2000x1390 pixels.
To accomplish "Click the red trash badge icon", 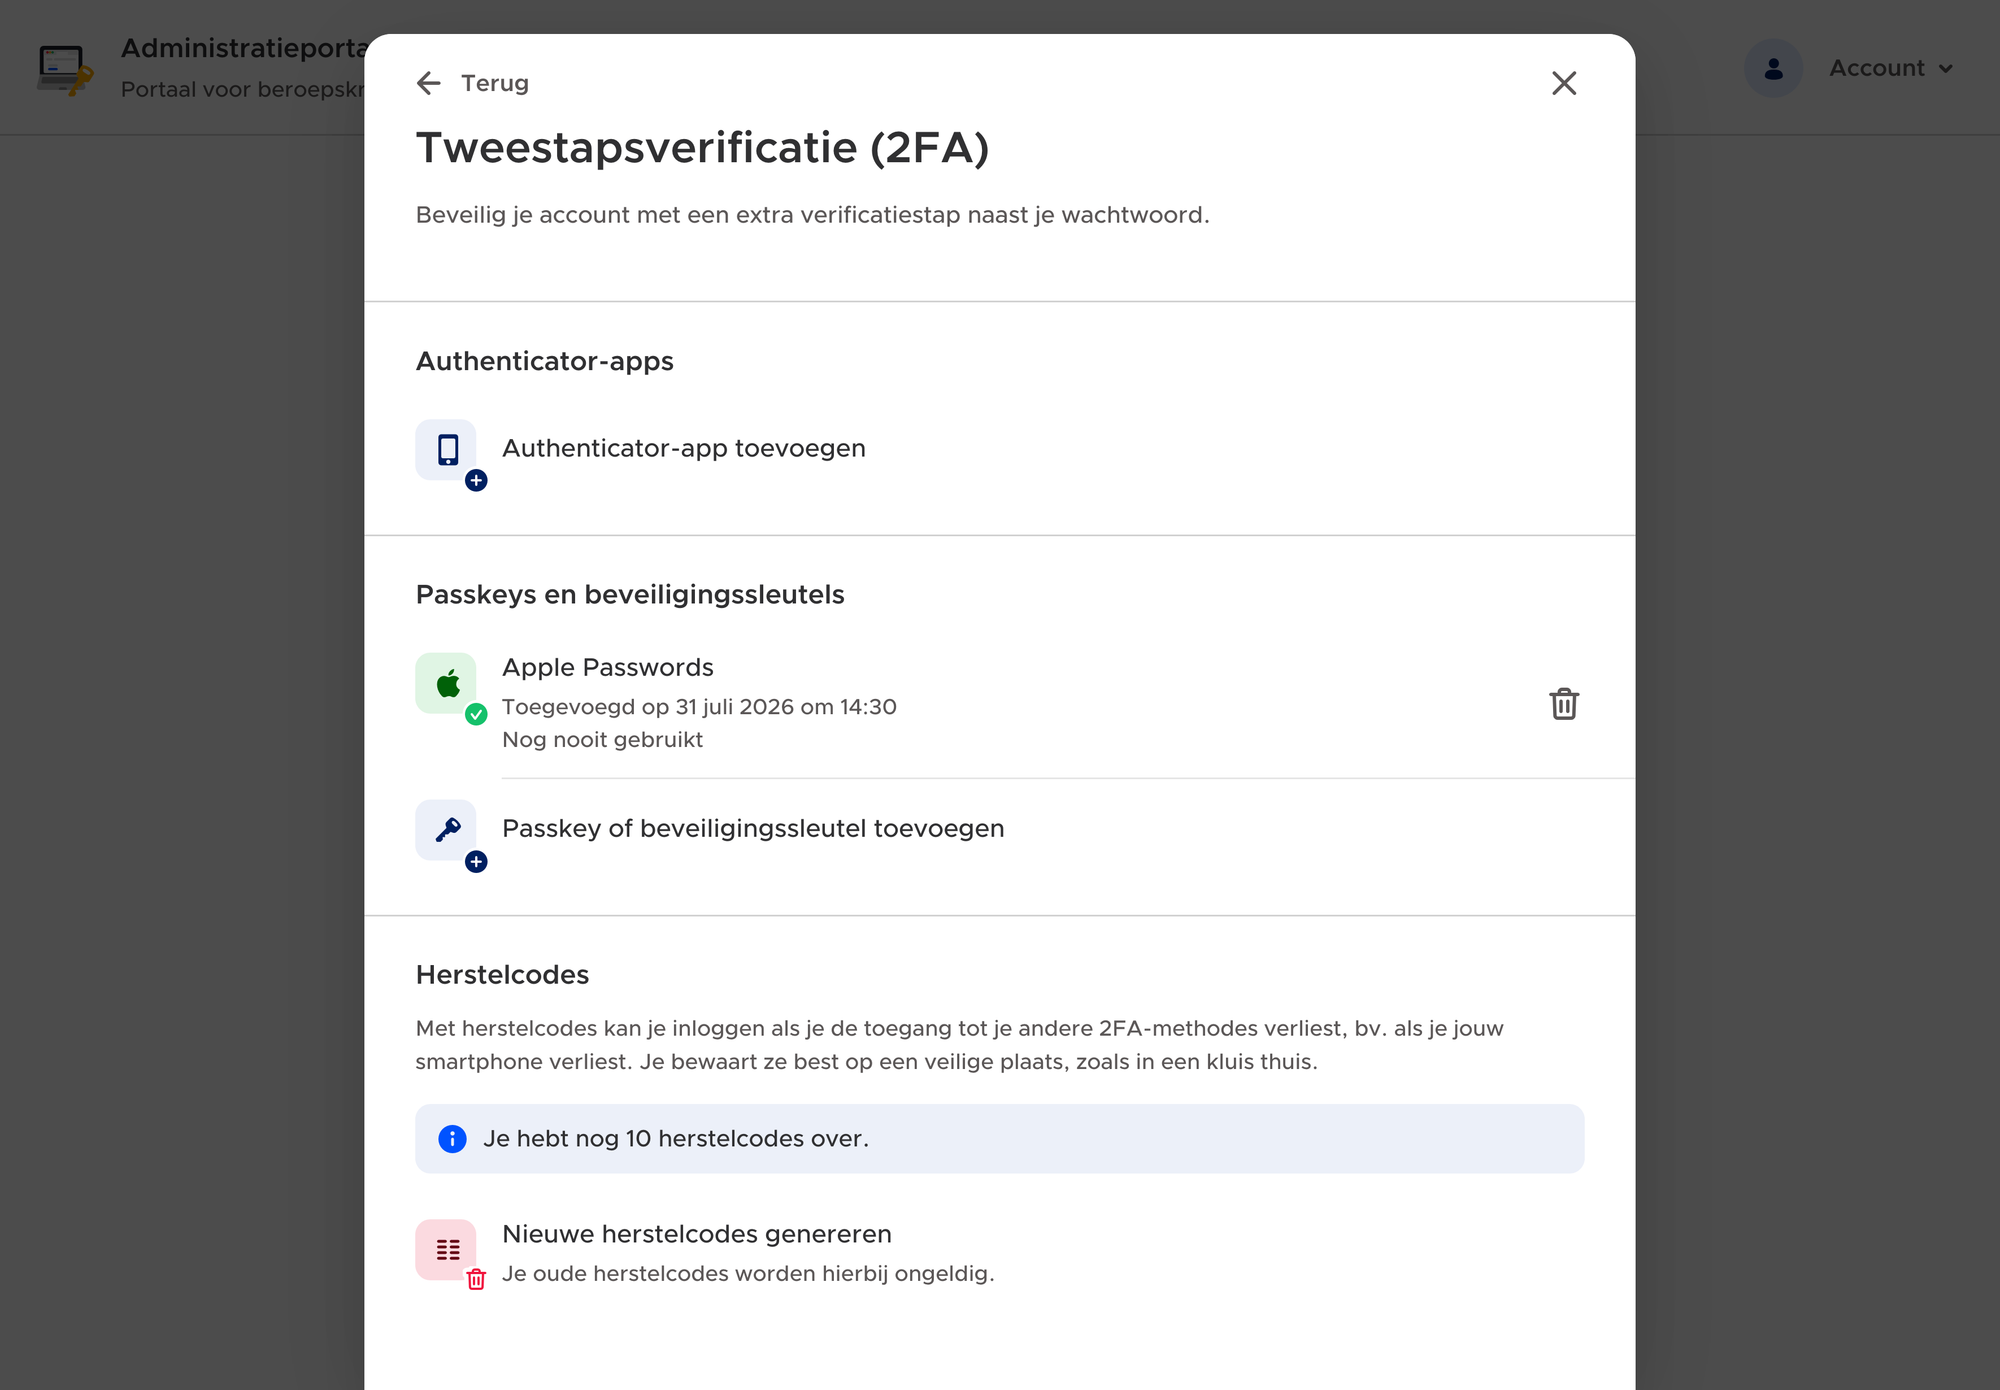I will (x=476, y=1279).
